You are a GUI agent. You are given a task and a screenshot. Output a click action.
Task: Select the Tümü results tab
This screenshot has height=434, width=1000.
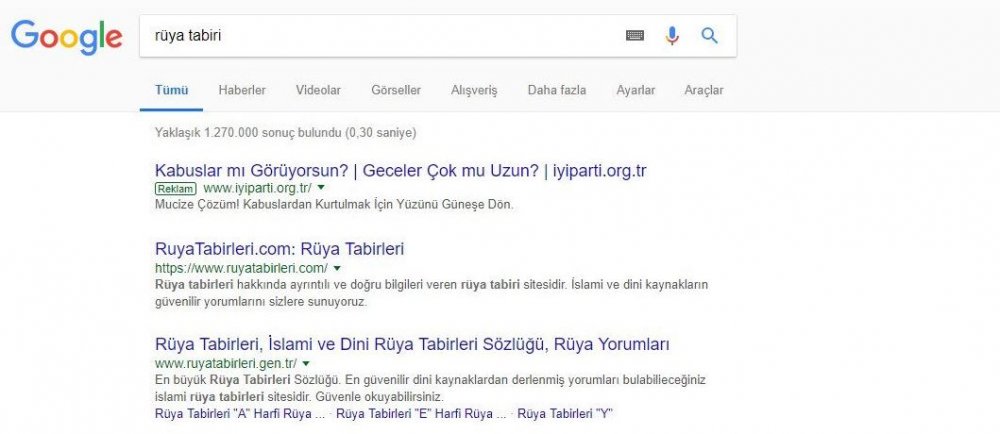click(x=172, y=90)
